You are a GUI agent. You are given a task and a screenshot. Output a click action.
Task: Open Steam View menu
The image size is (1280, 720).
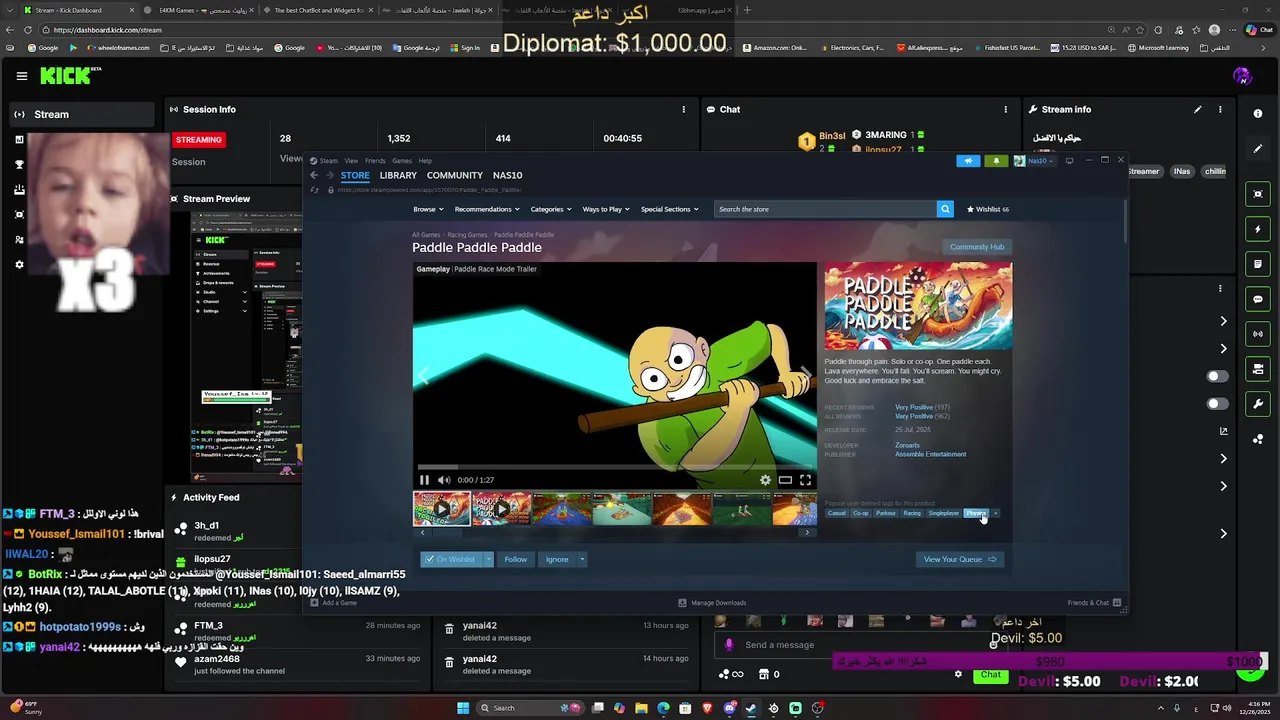351,160
